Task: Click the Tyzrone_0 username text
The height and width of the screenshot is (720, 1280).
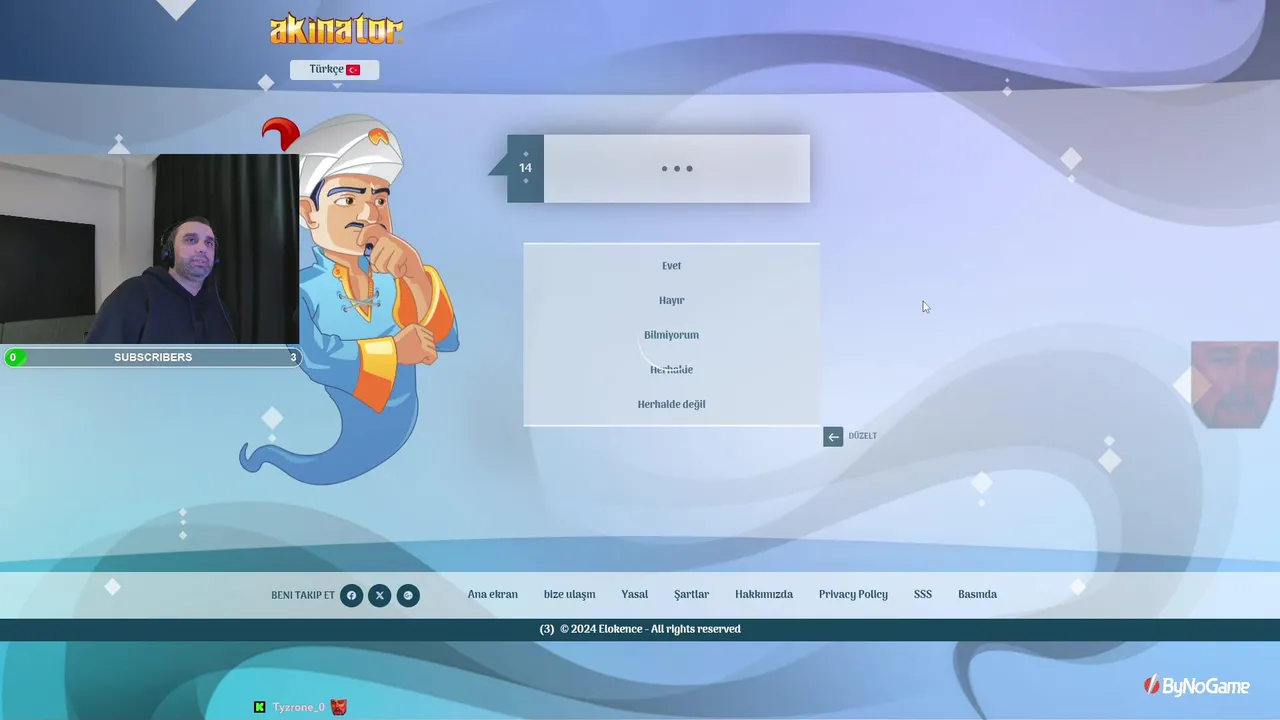Action: (298, 707)
